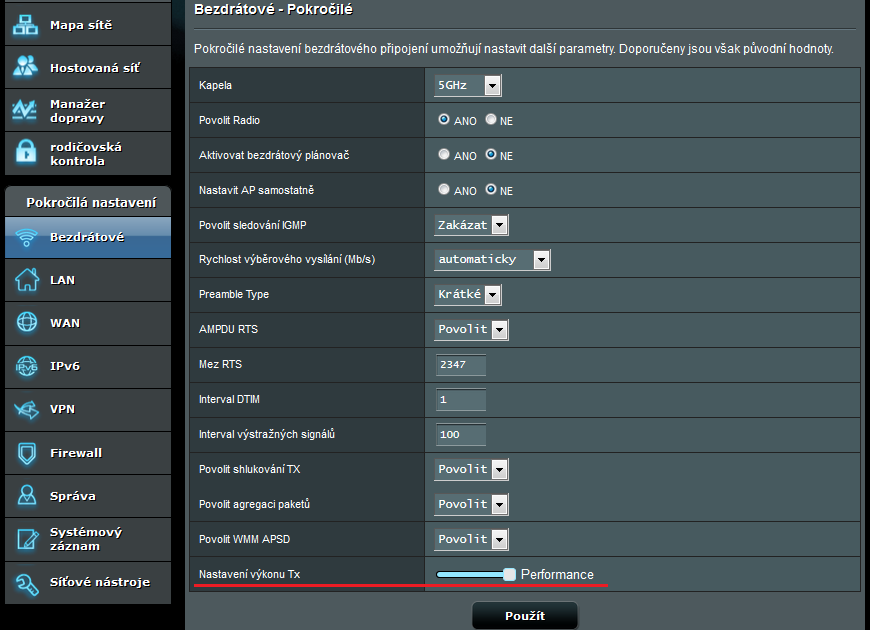Screen dimensions: 870x630
Task: Click the Mez RTS input field
Action: pyautogui.click(x=461, y=365)
